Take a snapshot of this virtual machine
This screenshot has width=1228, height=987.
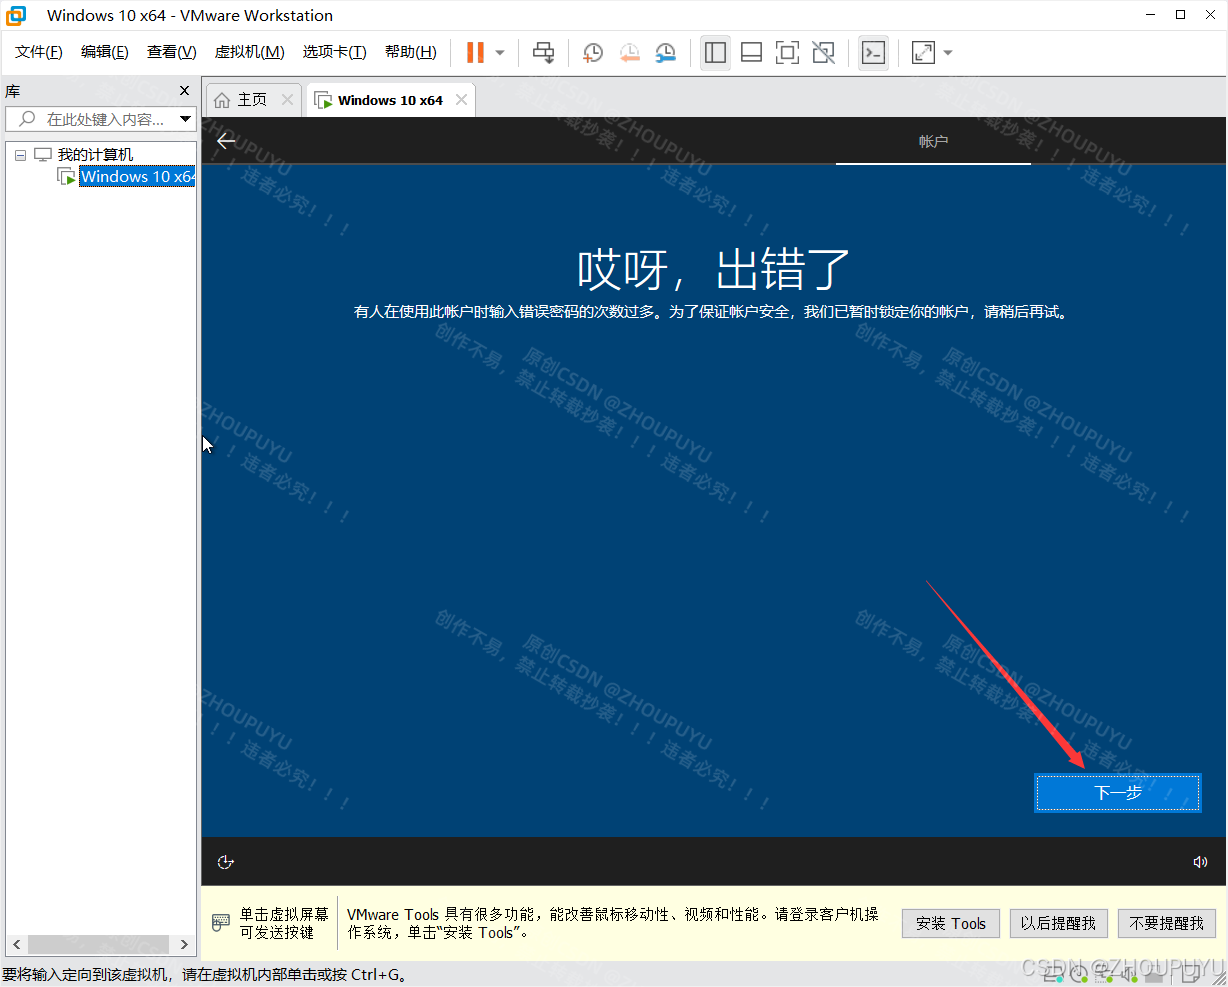(x=593, y=53)
